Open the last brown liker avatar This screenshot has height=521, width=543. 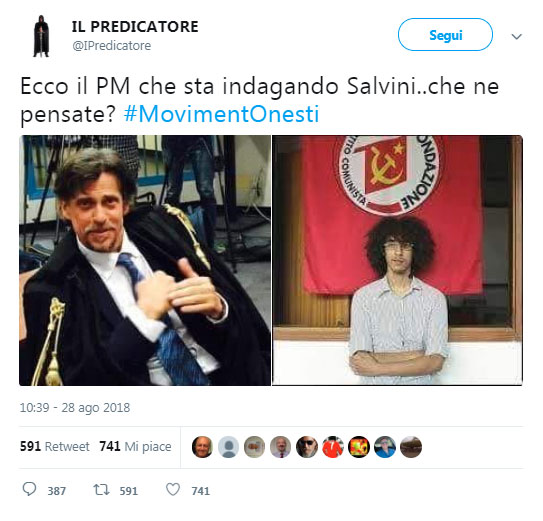[x=411, y=447]
